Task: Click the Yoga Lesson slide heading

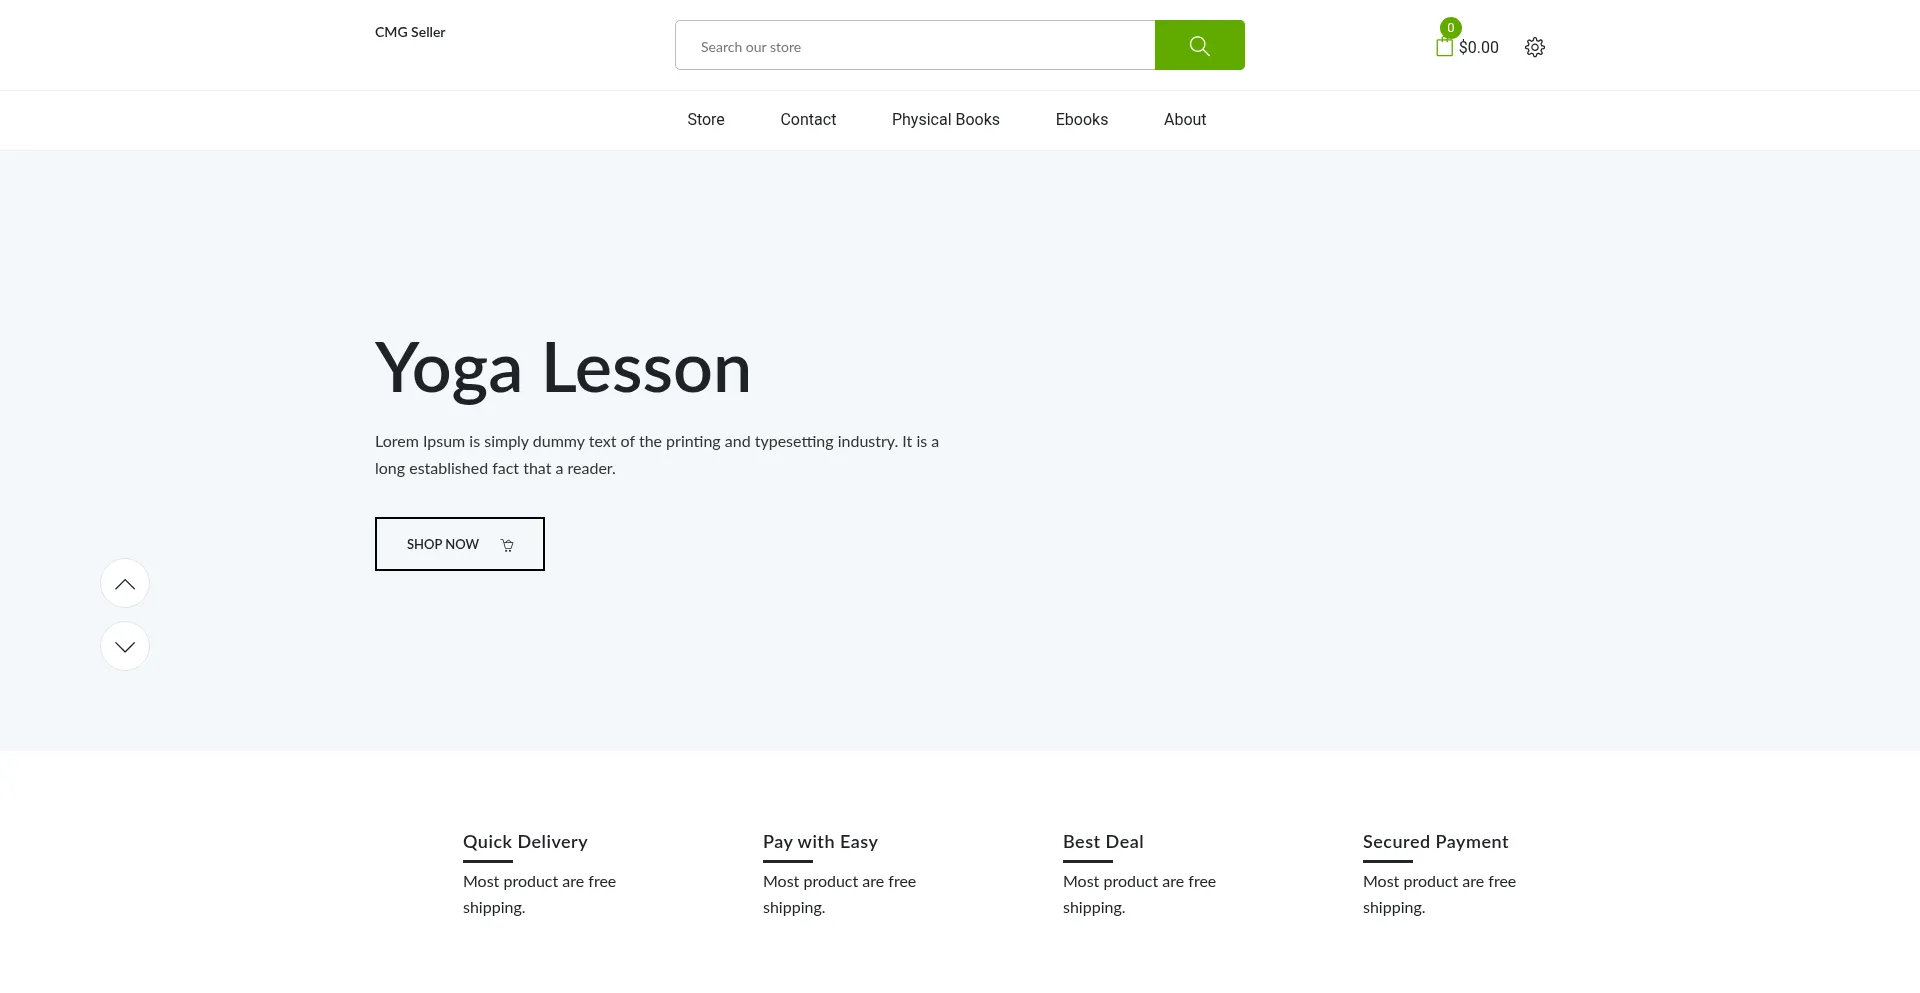Action: coord(562,368)
